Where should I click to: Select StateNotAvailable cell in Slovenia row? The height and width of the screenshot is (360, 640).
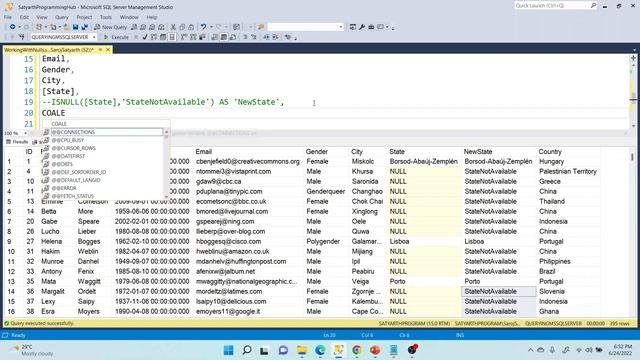(498, 291)
